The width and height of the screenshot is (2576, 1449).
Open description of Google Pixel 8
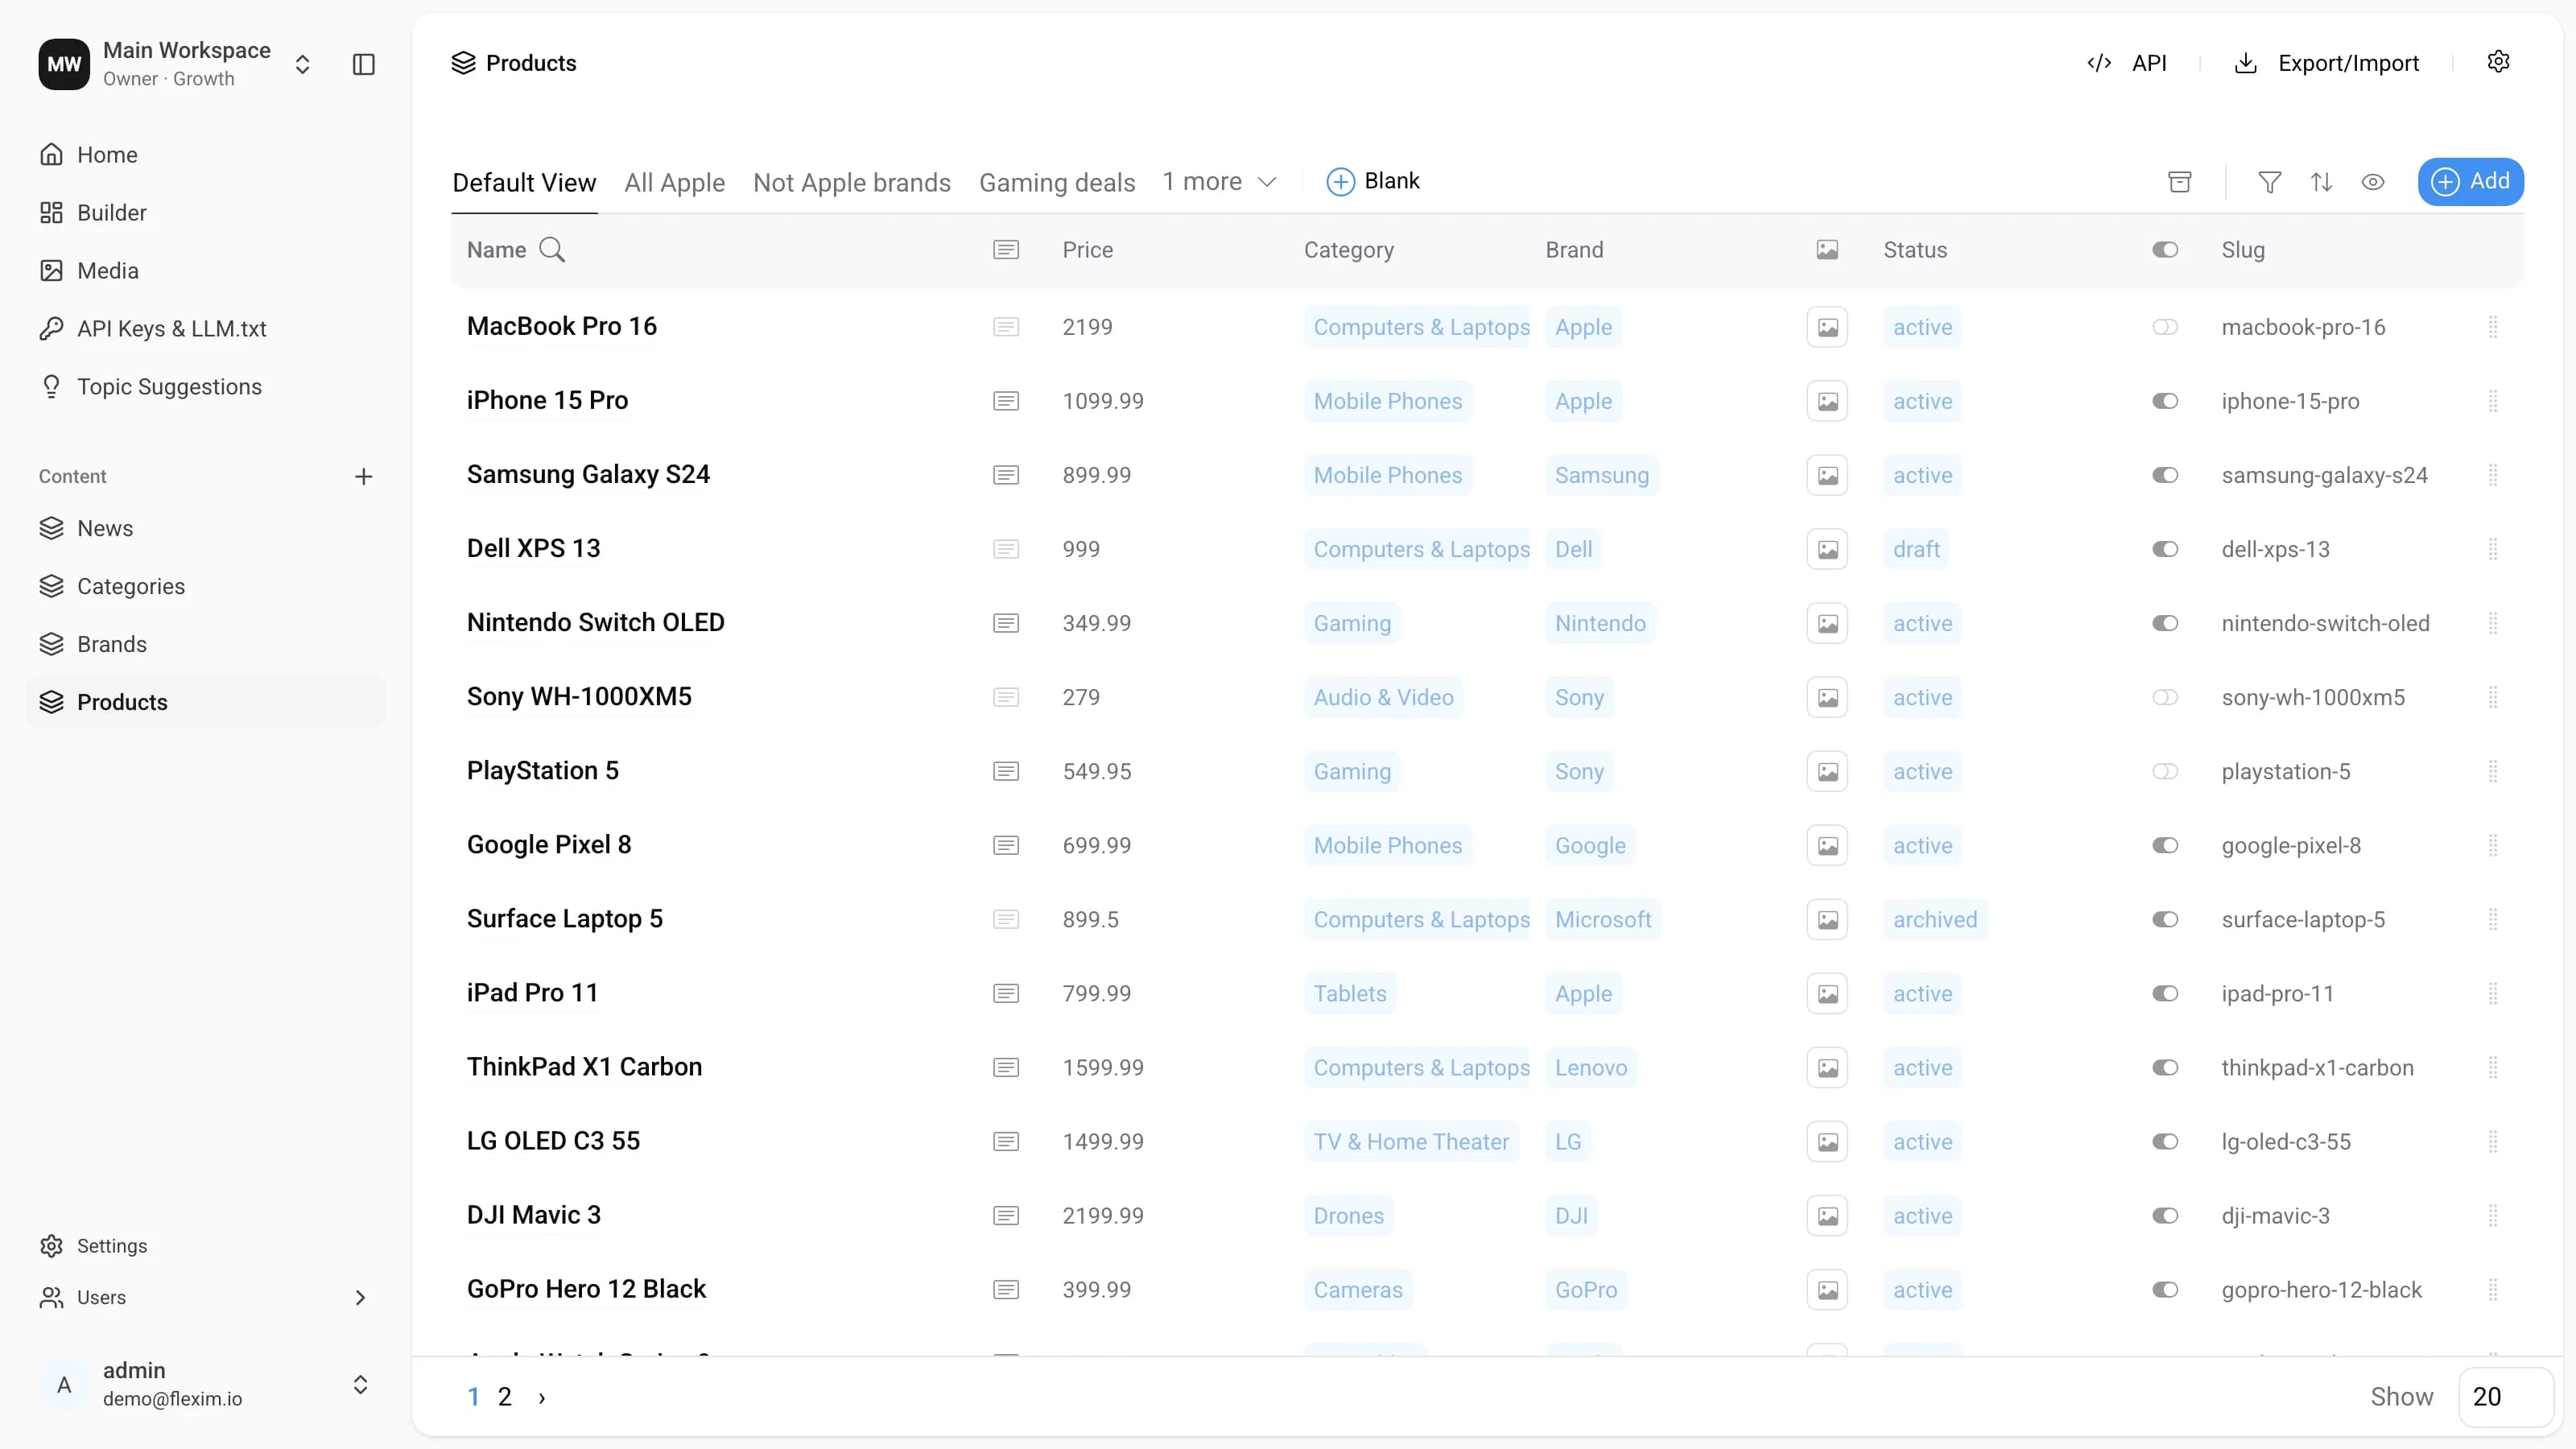(1006, 845)
